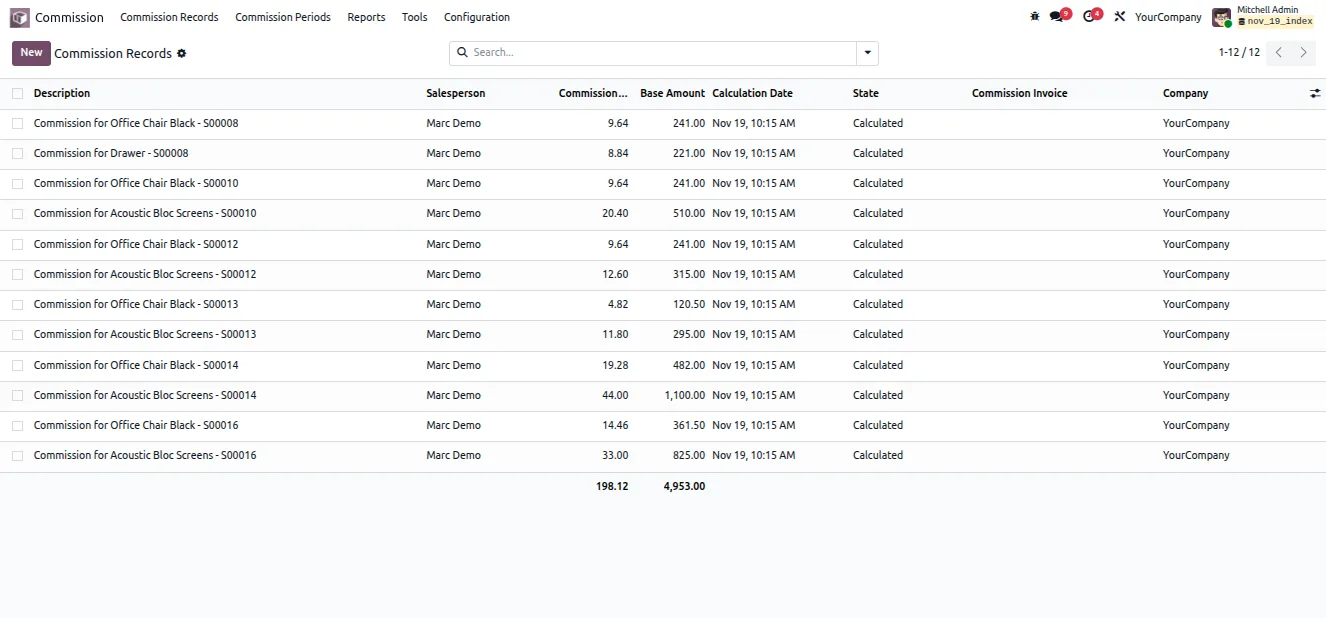
Task: Check row Acoustic Bloc Screens - S00012
Action: [x=17, y=274]
